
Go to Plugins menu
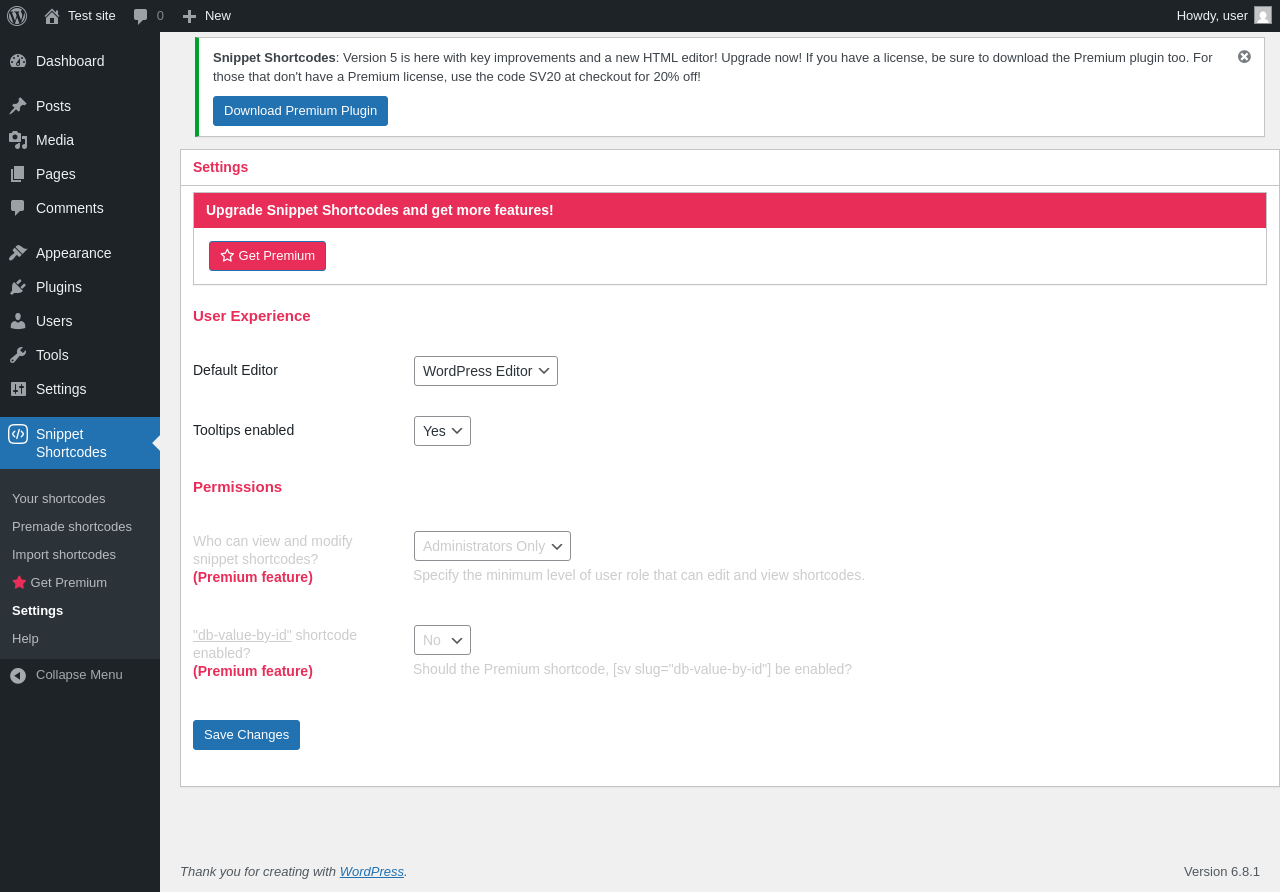click(x=80, y=287)
